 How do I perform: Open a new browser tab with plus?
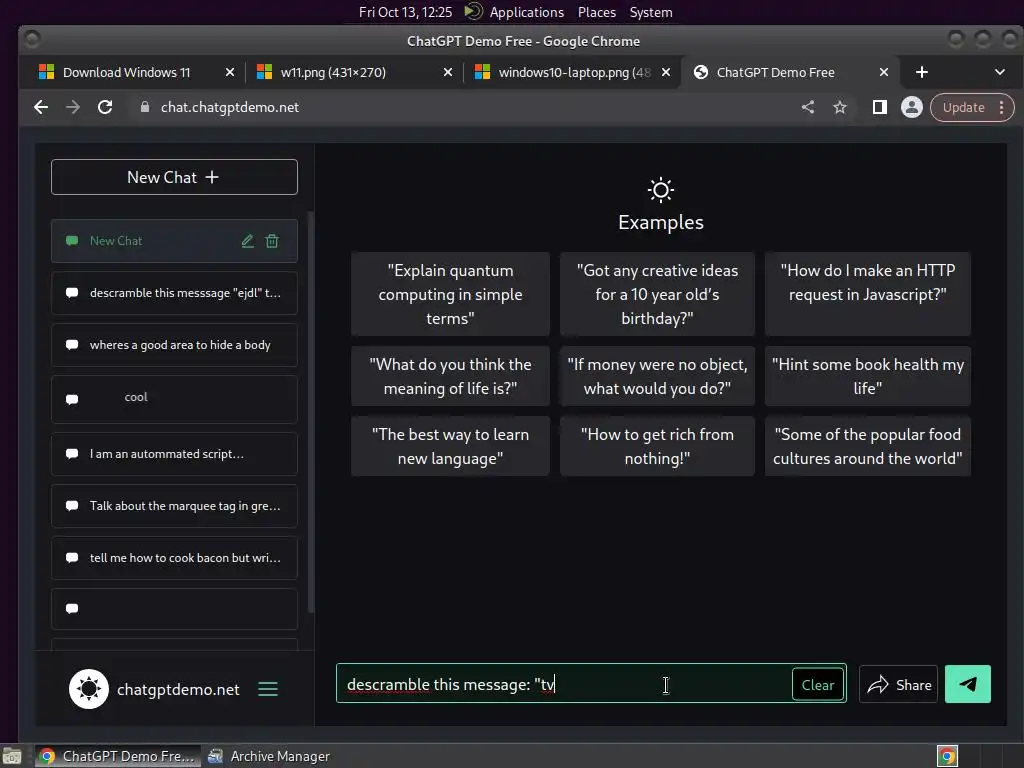[921, 72]
